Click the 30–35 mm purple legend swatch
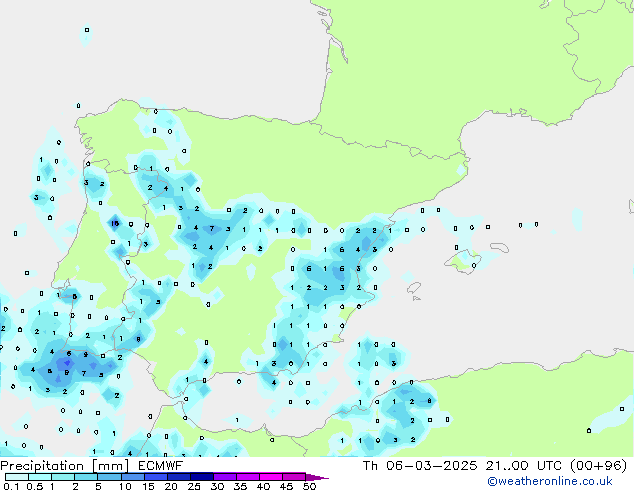This screenshot has height=490, width=634. coord(224,477)
